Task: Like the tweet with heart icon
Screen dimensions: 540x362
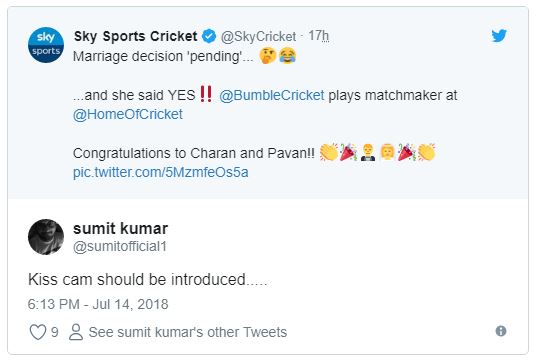Action: pos(38,332)
